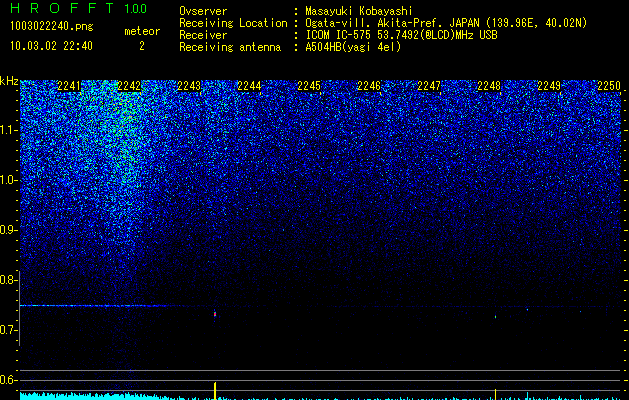
Task: Click the Ogata-vill. Akita-Pref. JAPAN location text
Action: 446,23
